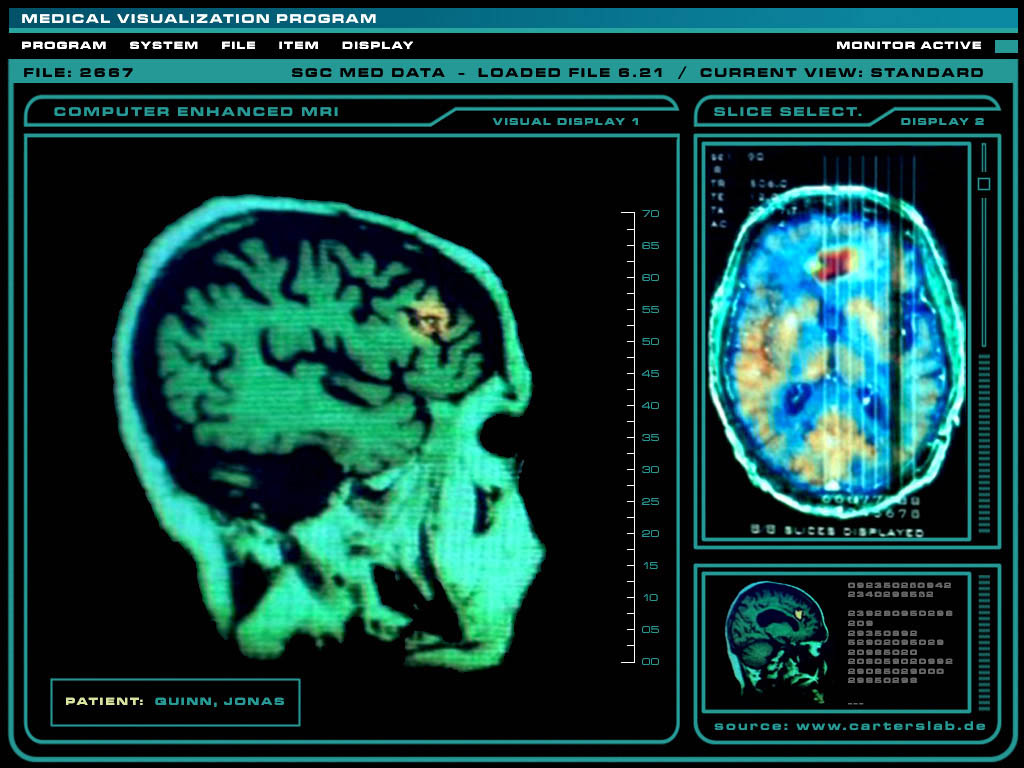Click the 20 mark on the depth scale
This screenshot has width=1024, height=768.
650,534
